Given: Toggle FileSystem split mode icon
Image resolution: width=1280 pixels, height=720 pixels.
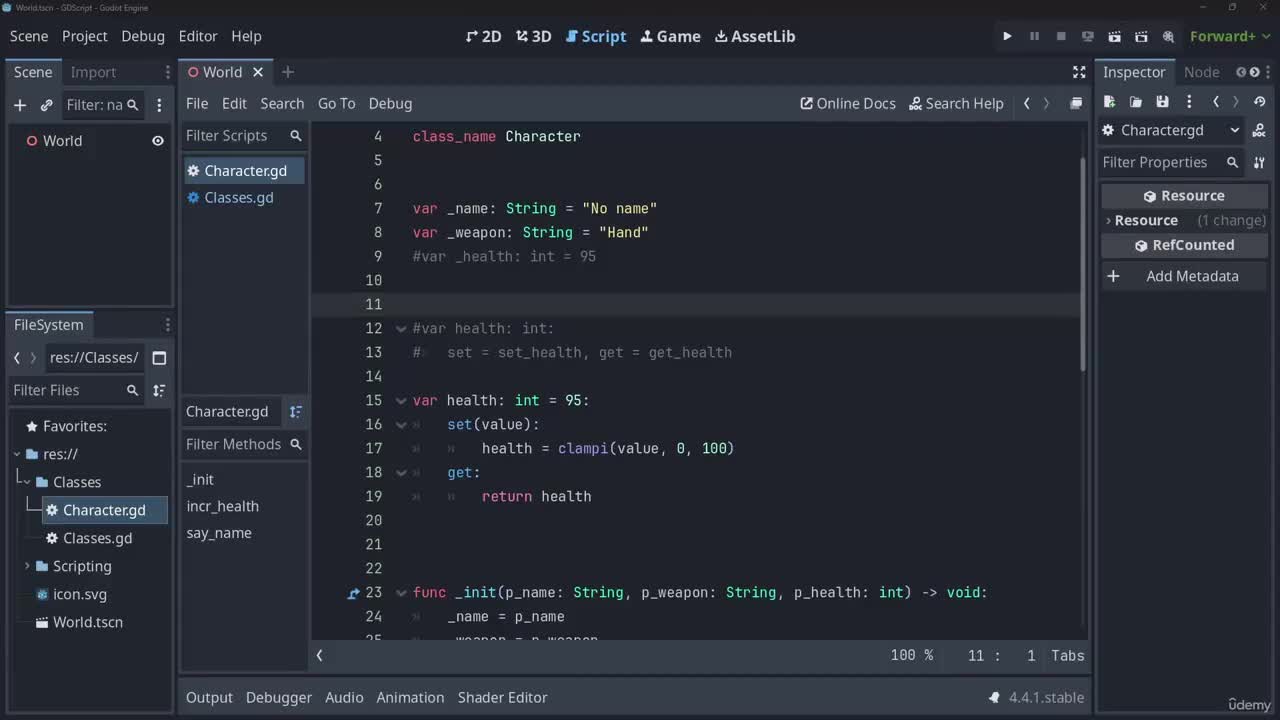Looking at the screenshot, I should pyautogui.click(x=159, y=358).
